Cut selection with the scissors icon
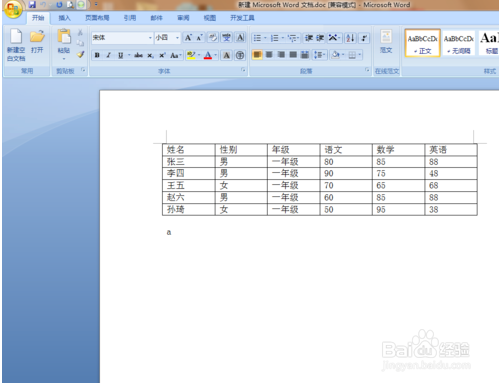Image resolution: width=499 pixels, height=383 pixels. click(x=80, y=33)
